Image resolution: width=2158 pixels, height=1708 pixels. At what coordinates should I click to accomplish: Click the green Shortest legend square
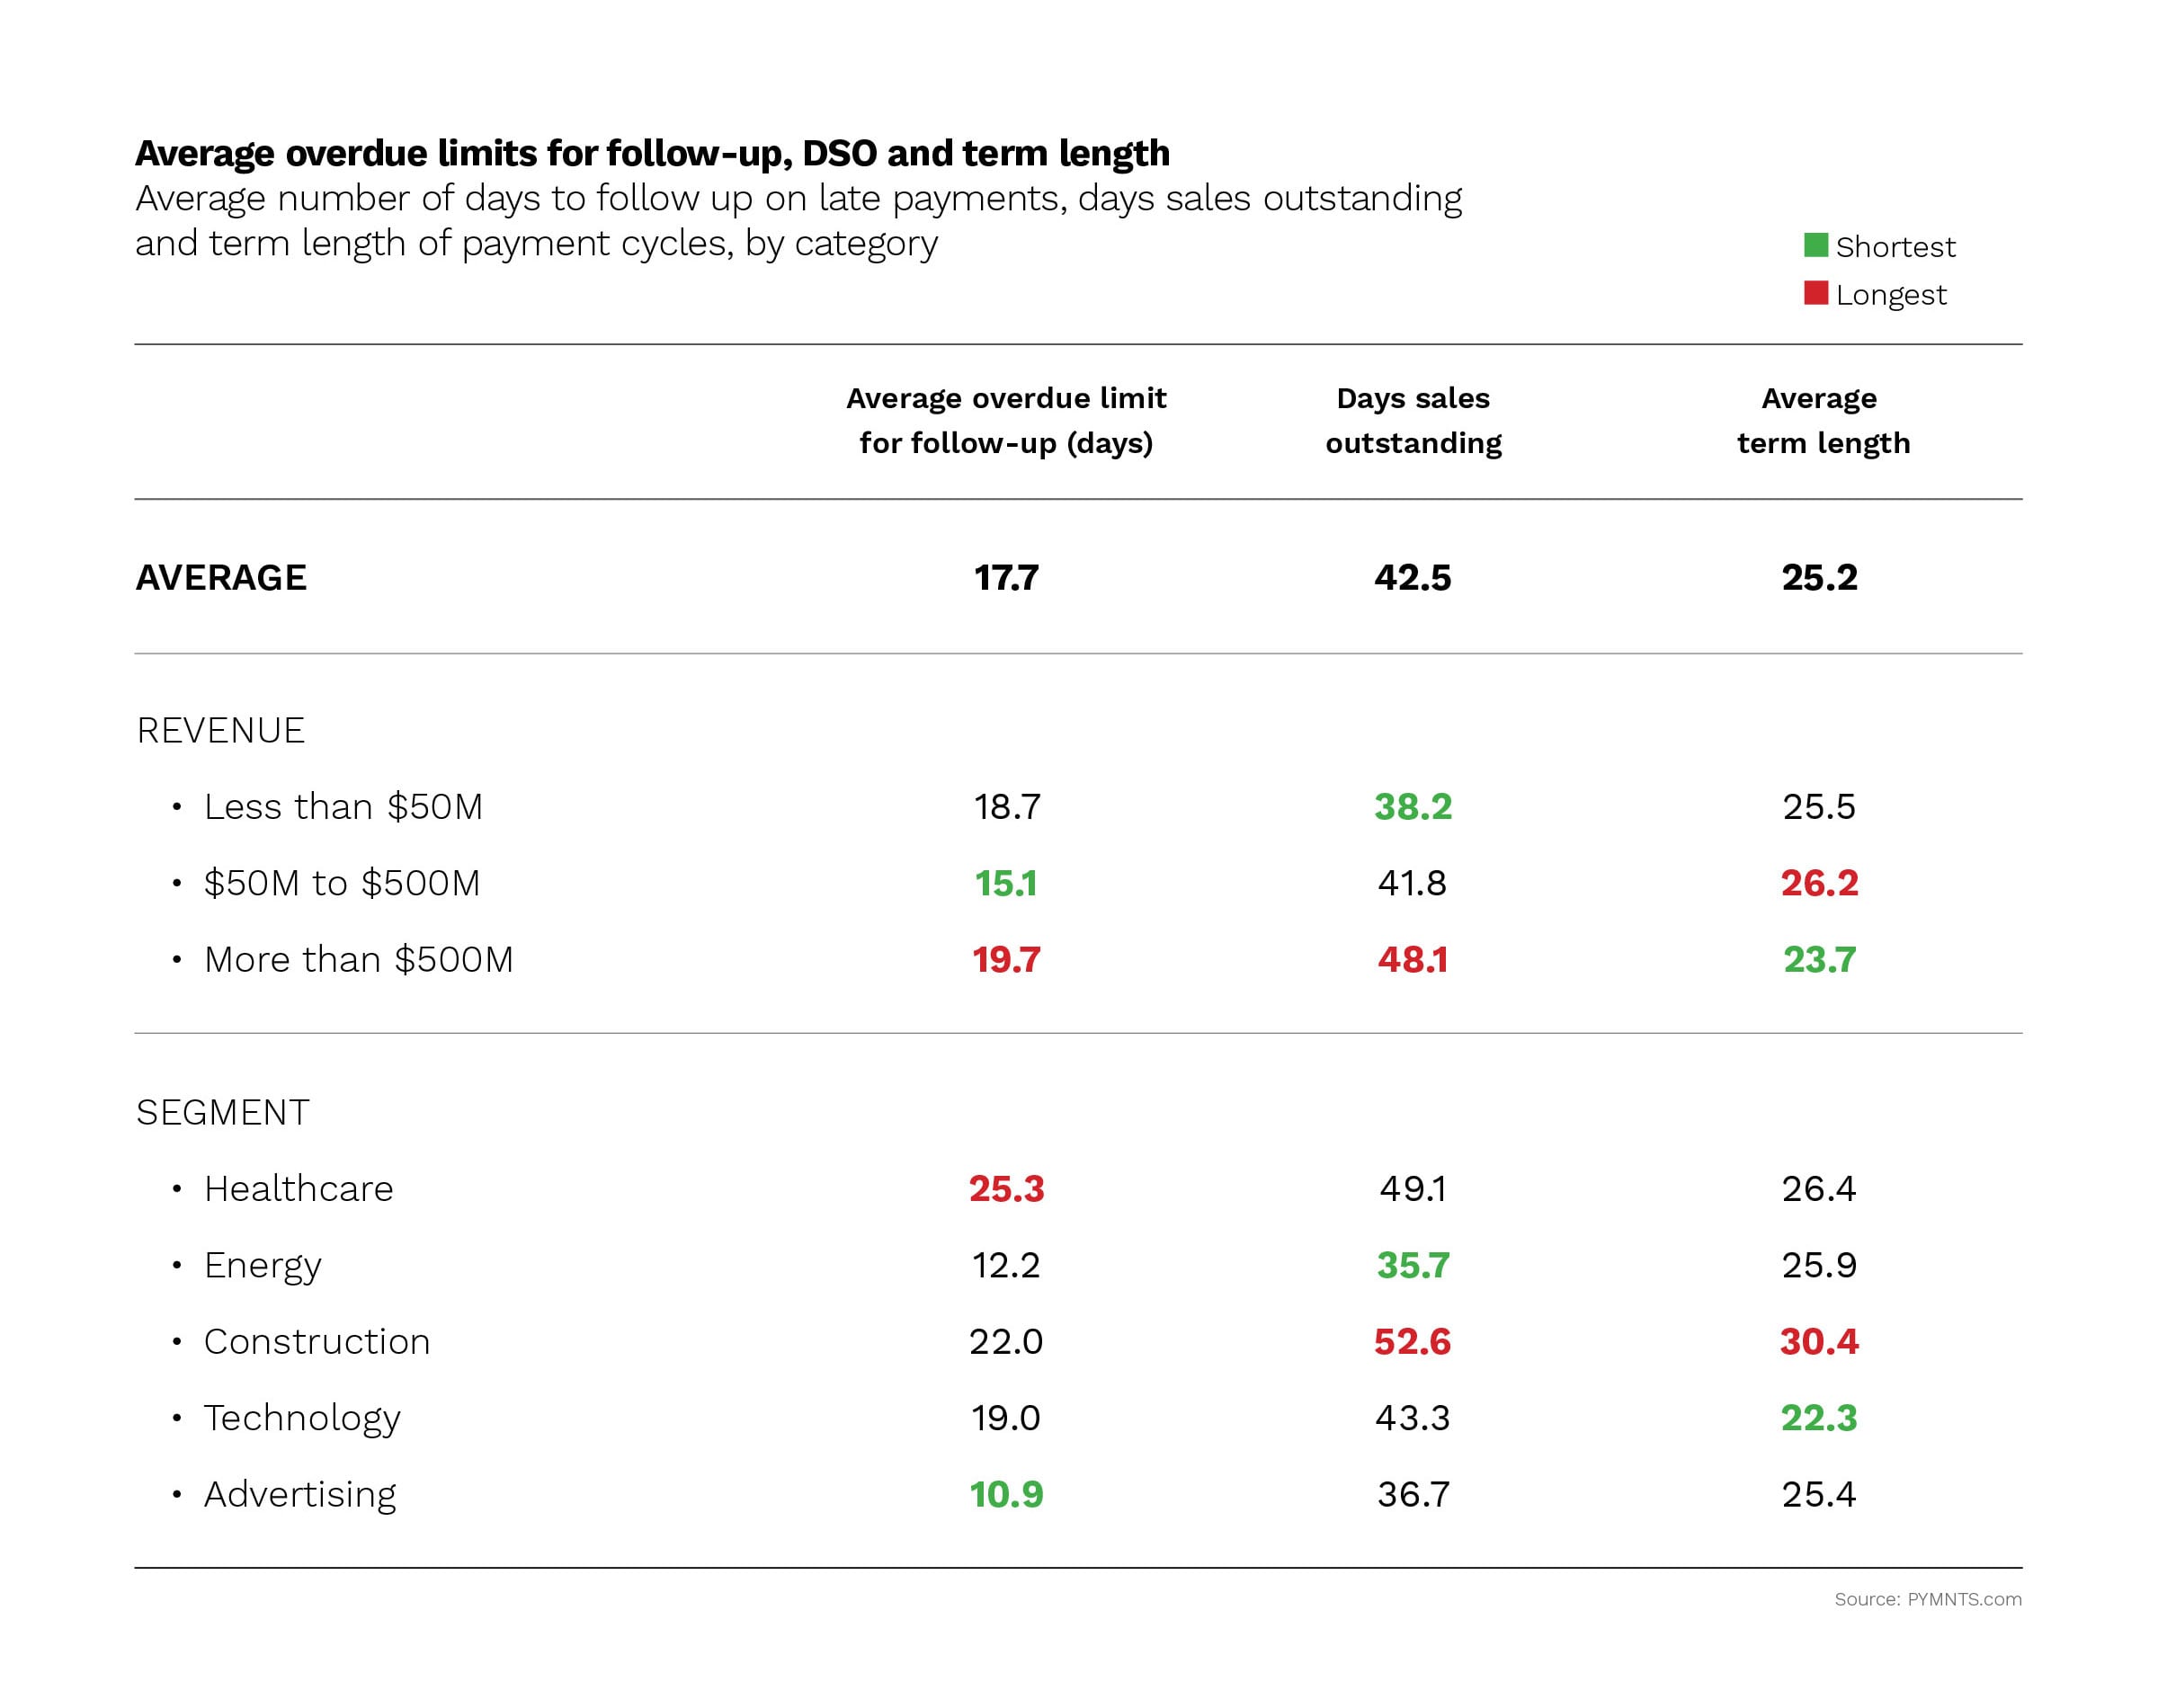click(1815, 245)
